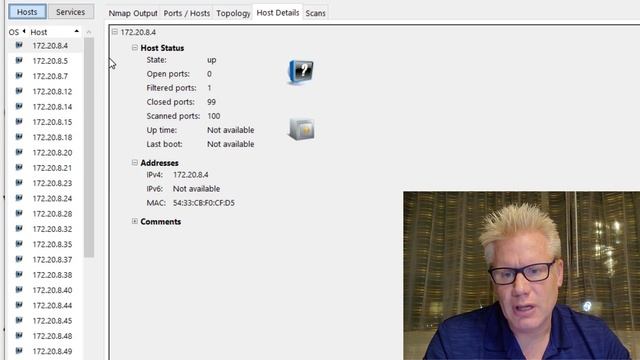Screen dimensions: 640x360
Task: Click the OS icon beside 172.20.8.35
Action: point(19,244)
